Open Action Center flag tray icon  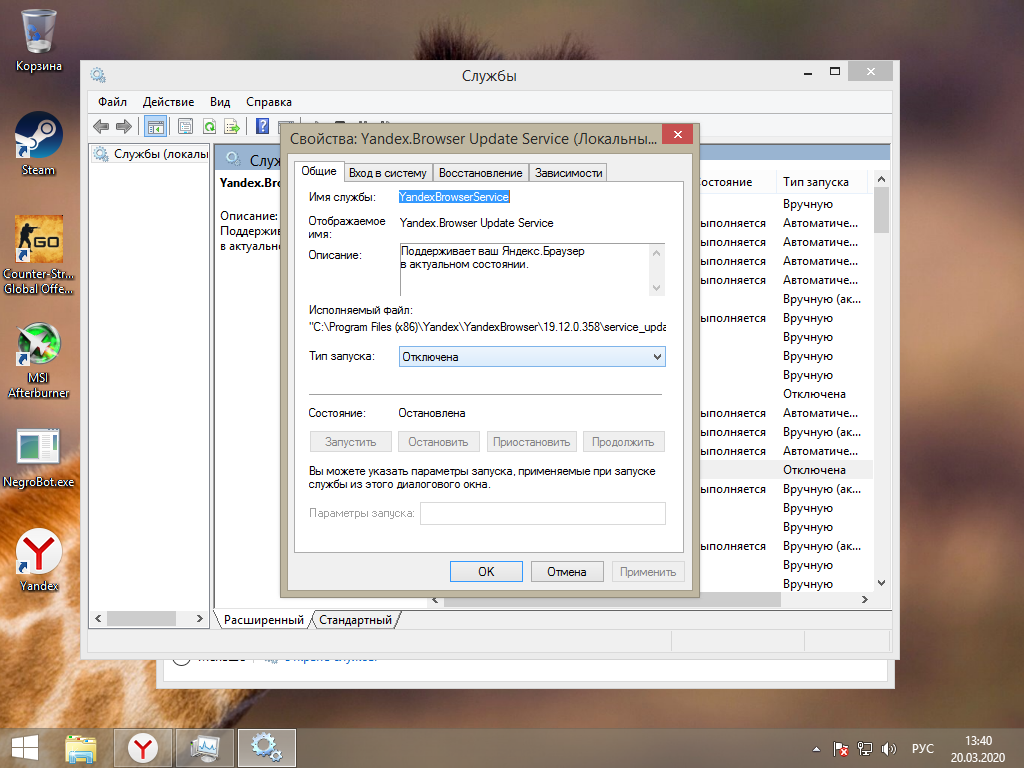click(840, 749)
